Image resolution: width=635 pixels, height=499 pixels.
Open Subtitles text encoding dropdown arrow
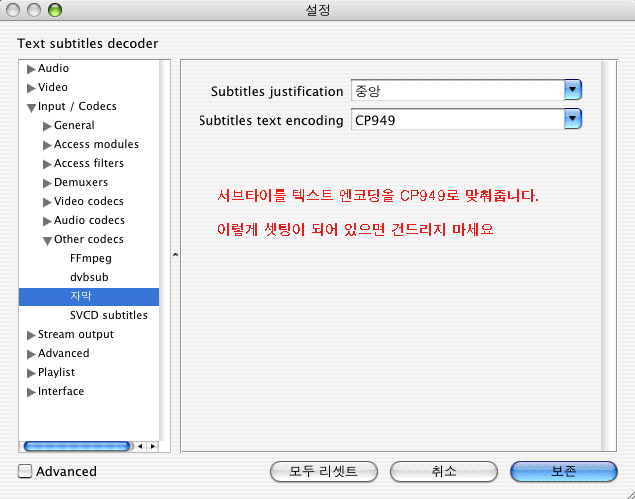(x=573, y=120)
